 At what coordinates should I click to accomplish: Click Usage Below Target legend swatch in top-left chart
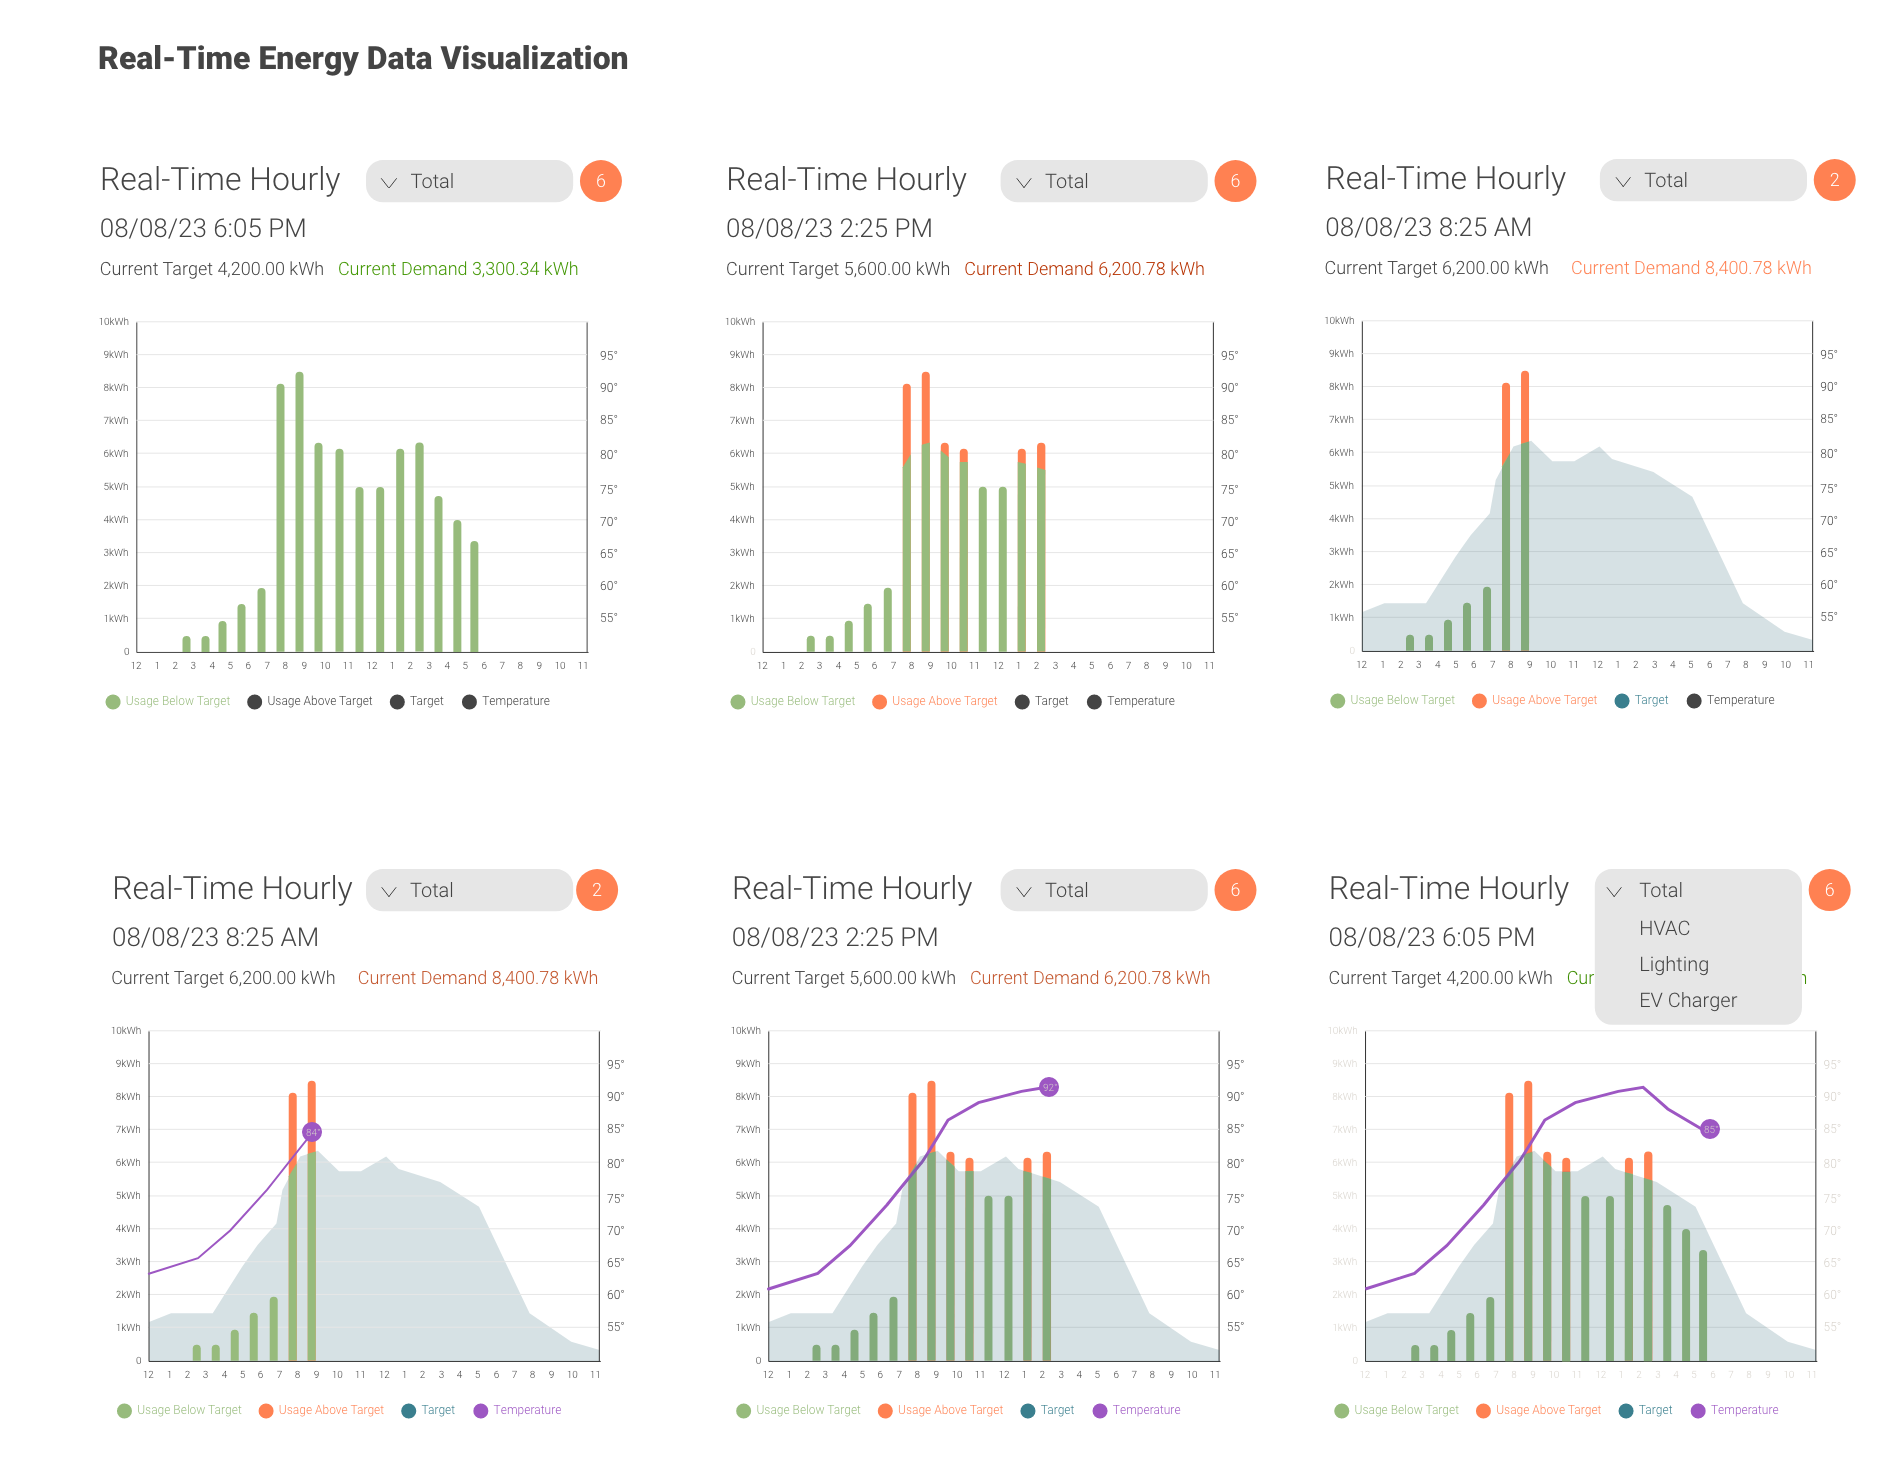113,701
